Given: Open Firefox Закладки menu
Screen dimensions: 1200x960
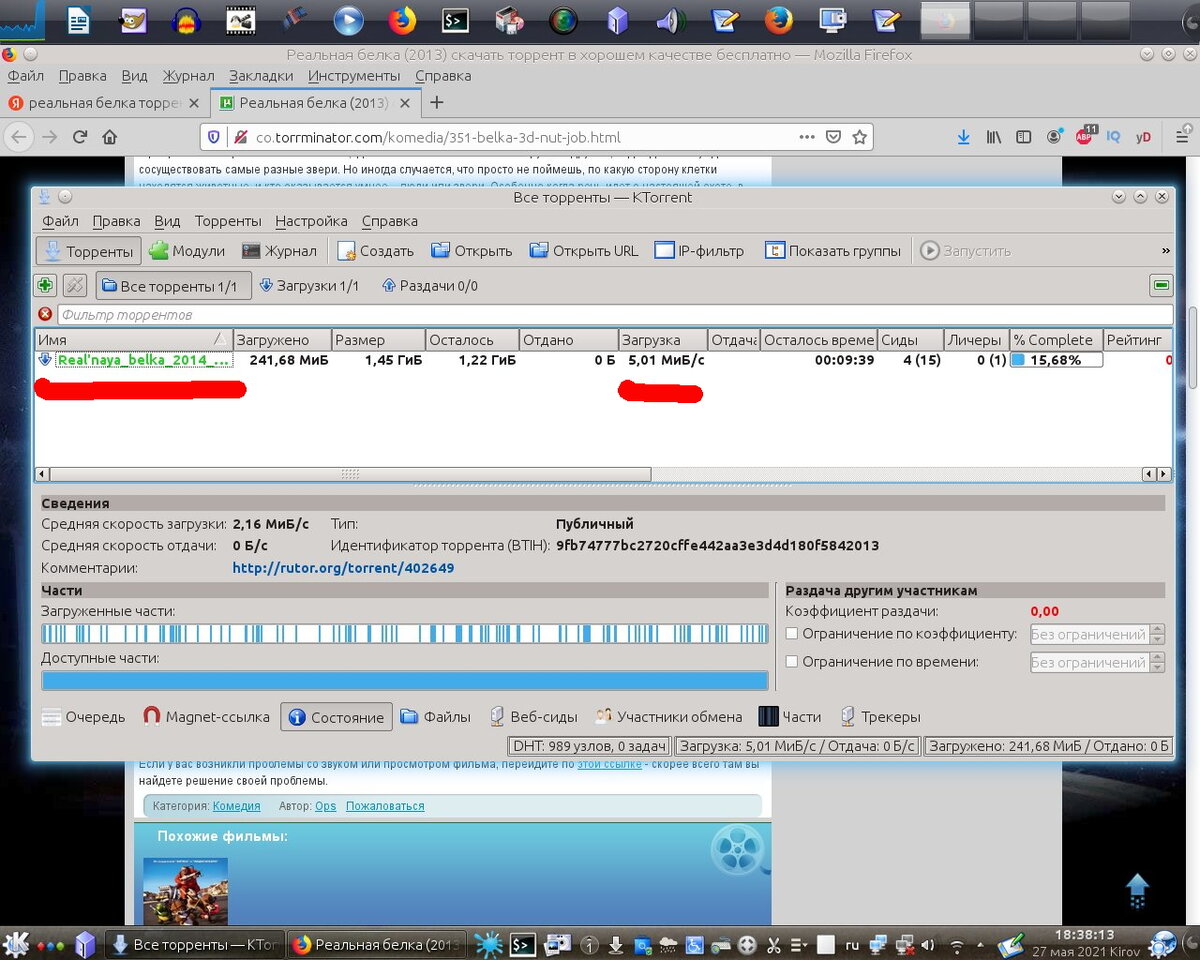Looking at the screenshot, I should pos(261,75).
